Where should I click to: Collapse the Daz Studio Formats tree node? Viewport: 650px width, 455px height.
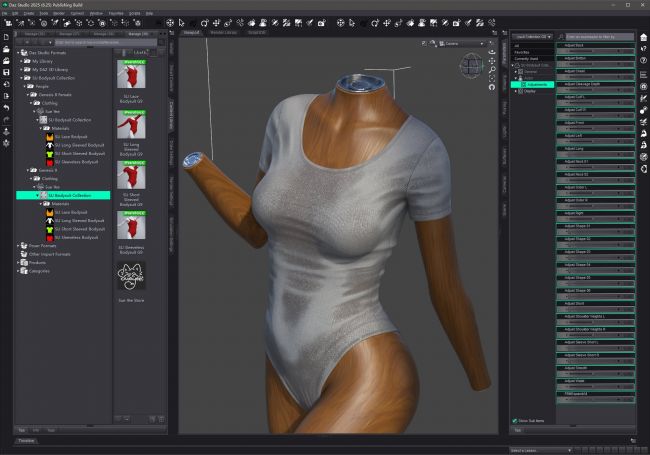pos(20,52)
